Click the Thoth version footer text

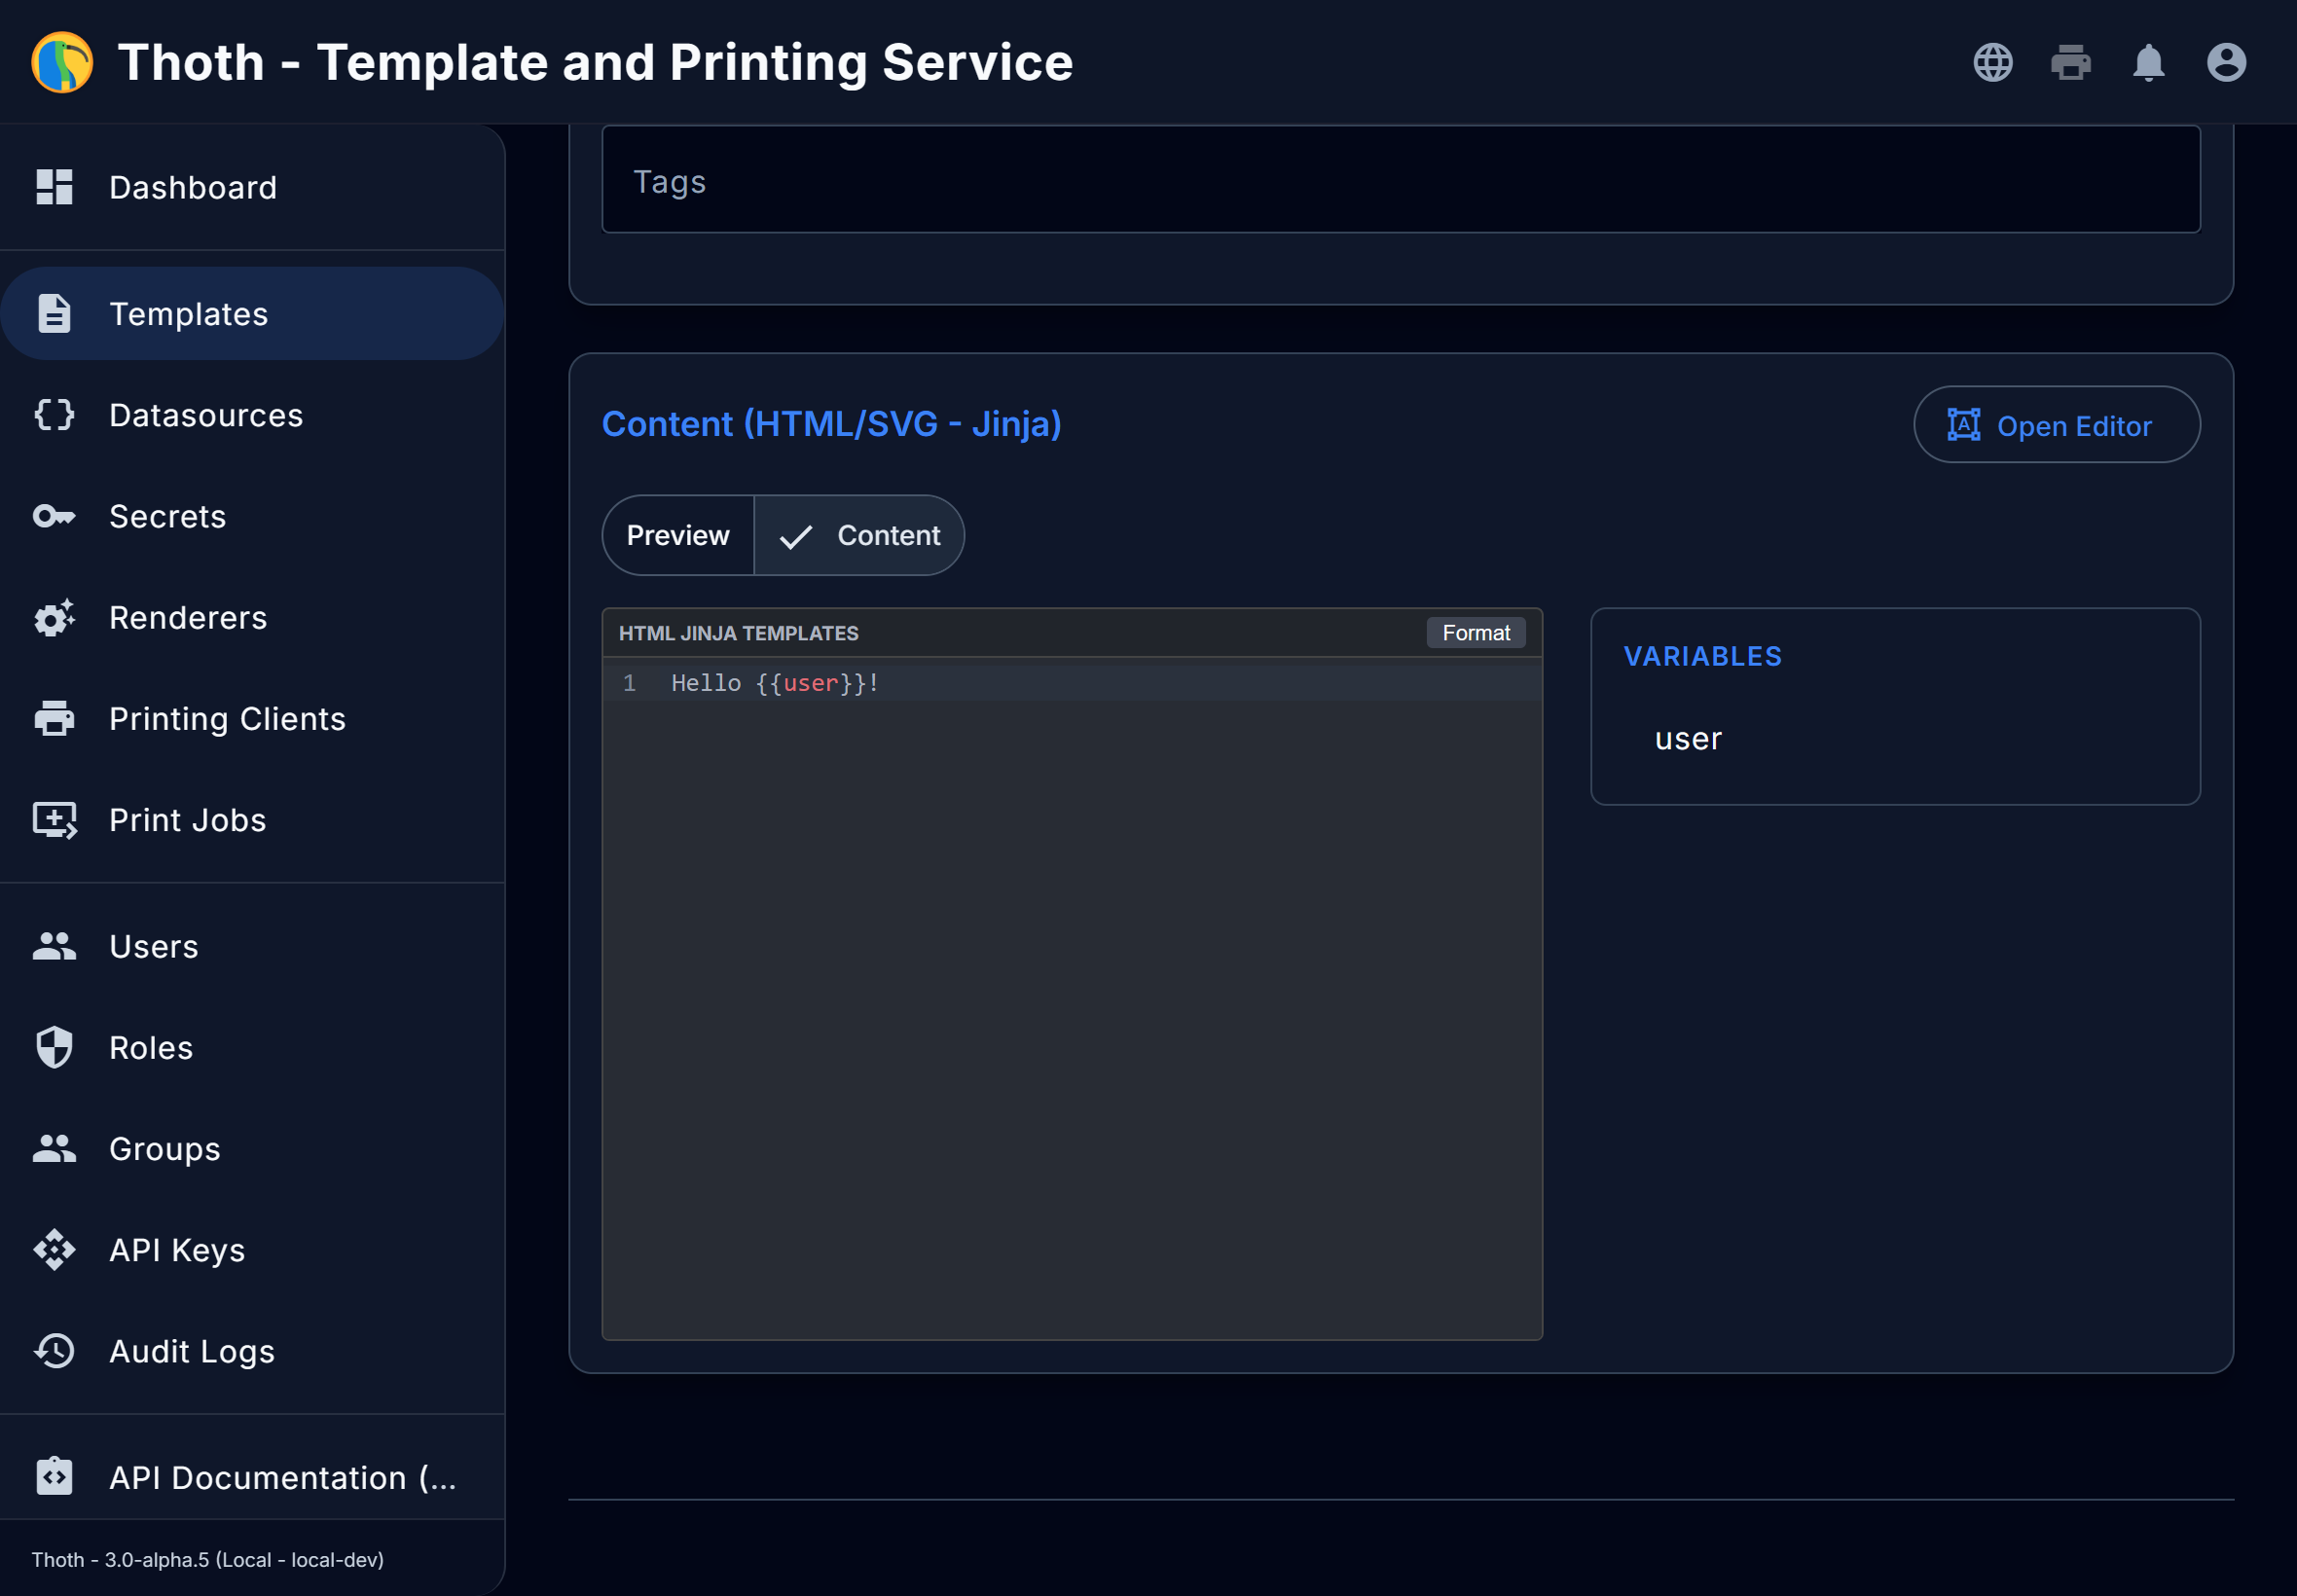208,1559
